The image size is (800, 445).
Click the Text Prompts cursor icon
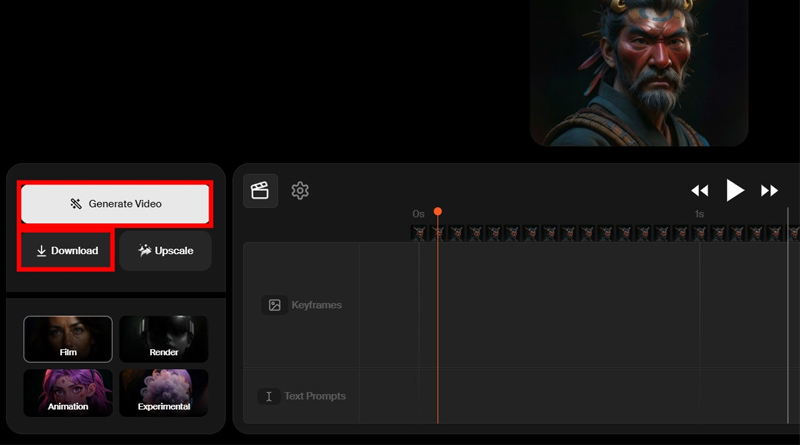[269, 397]
